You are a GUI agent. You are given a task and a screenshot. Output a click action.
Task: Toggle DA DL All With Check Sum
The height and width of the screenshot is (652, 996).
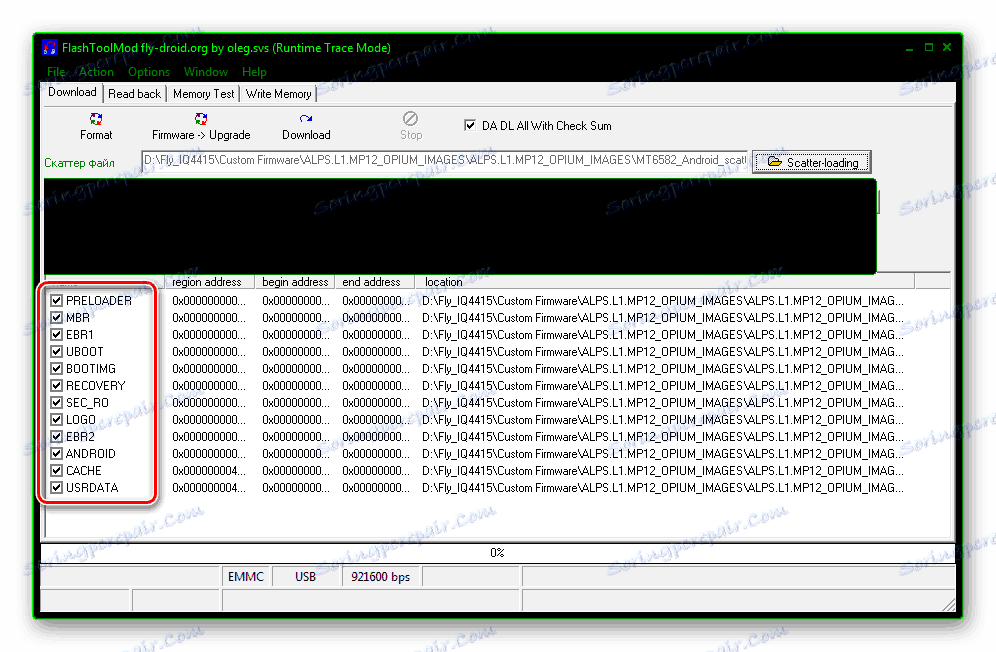pos(469,125)
